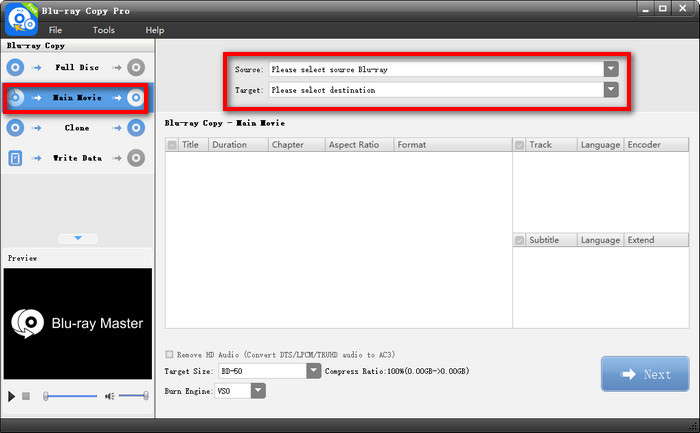The image size is (700, 433).
Task: Open the Write Data mode
Action: [77, 158]
